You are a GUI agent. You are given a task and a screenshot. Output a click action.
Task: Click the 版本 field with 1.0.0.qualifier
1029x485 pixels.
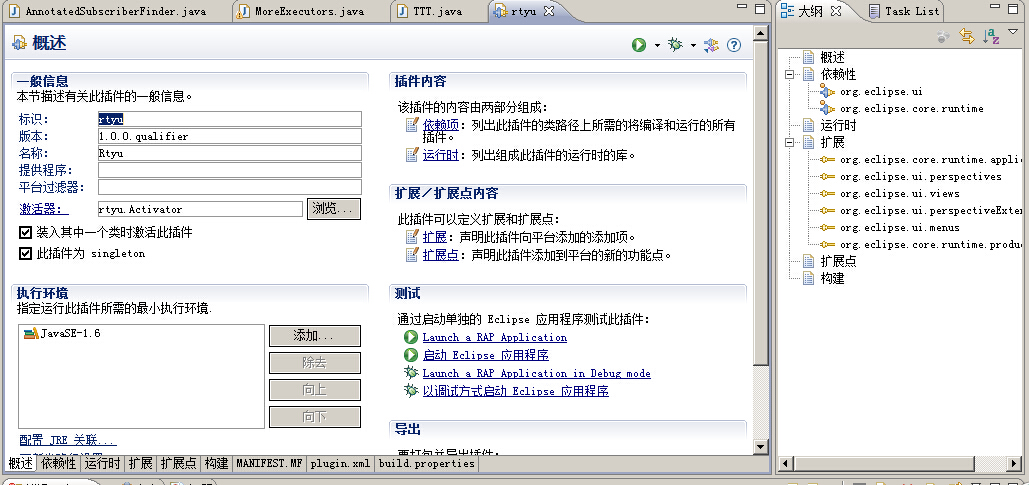(230, 136)
